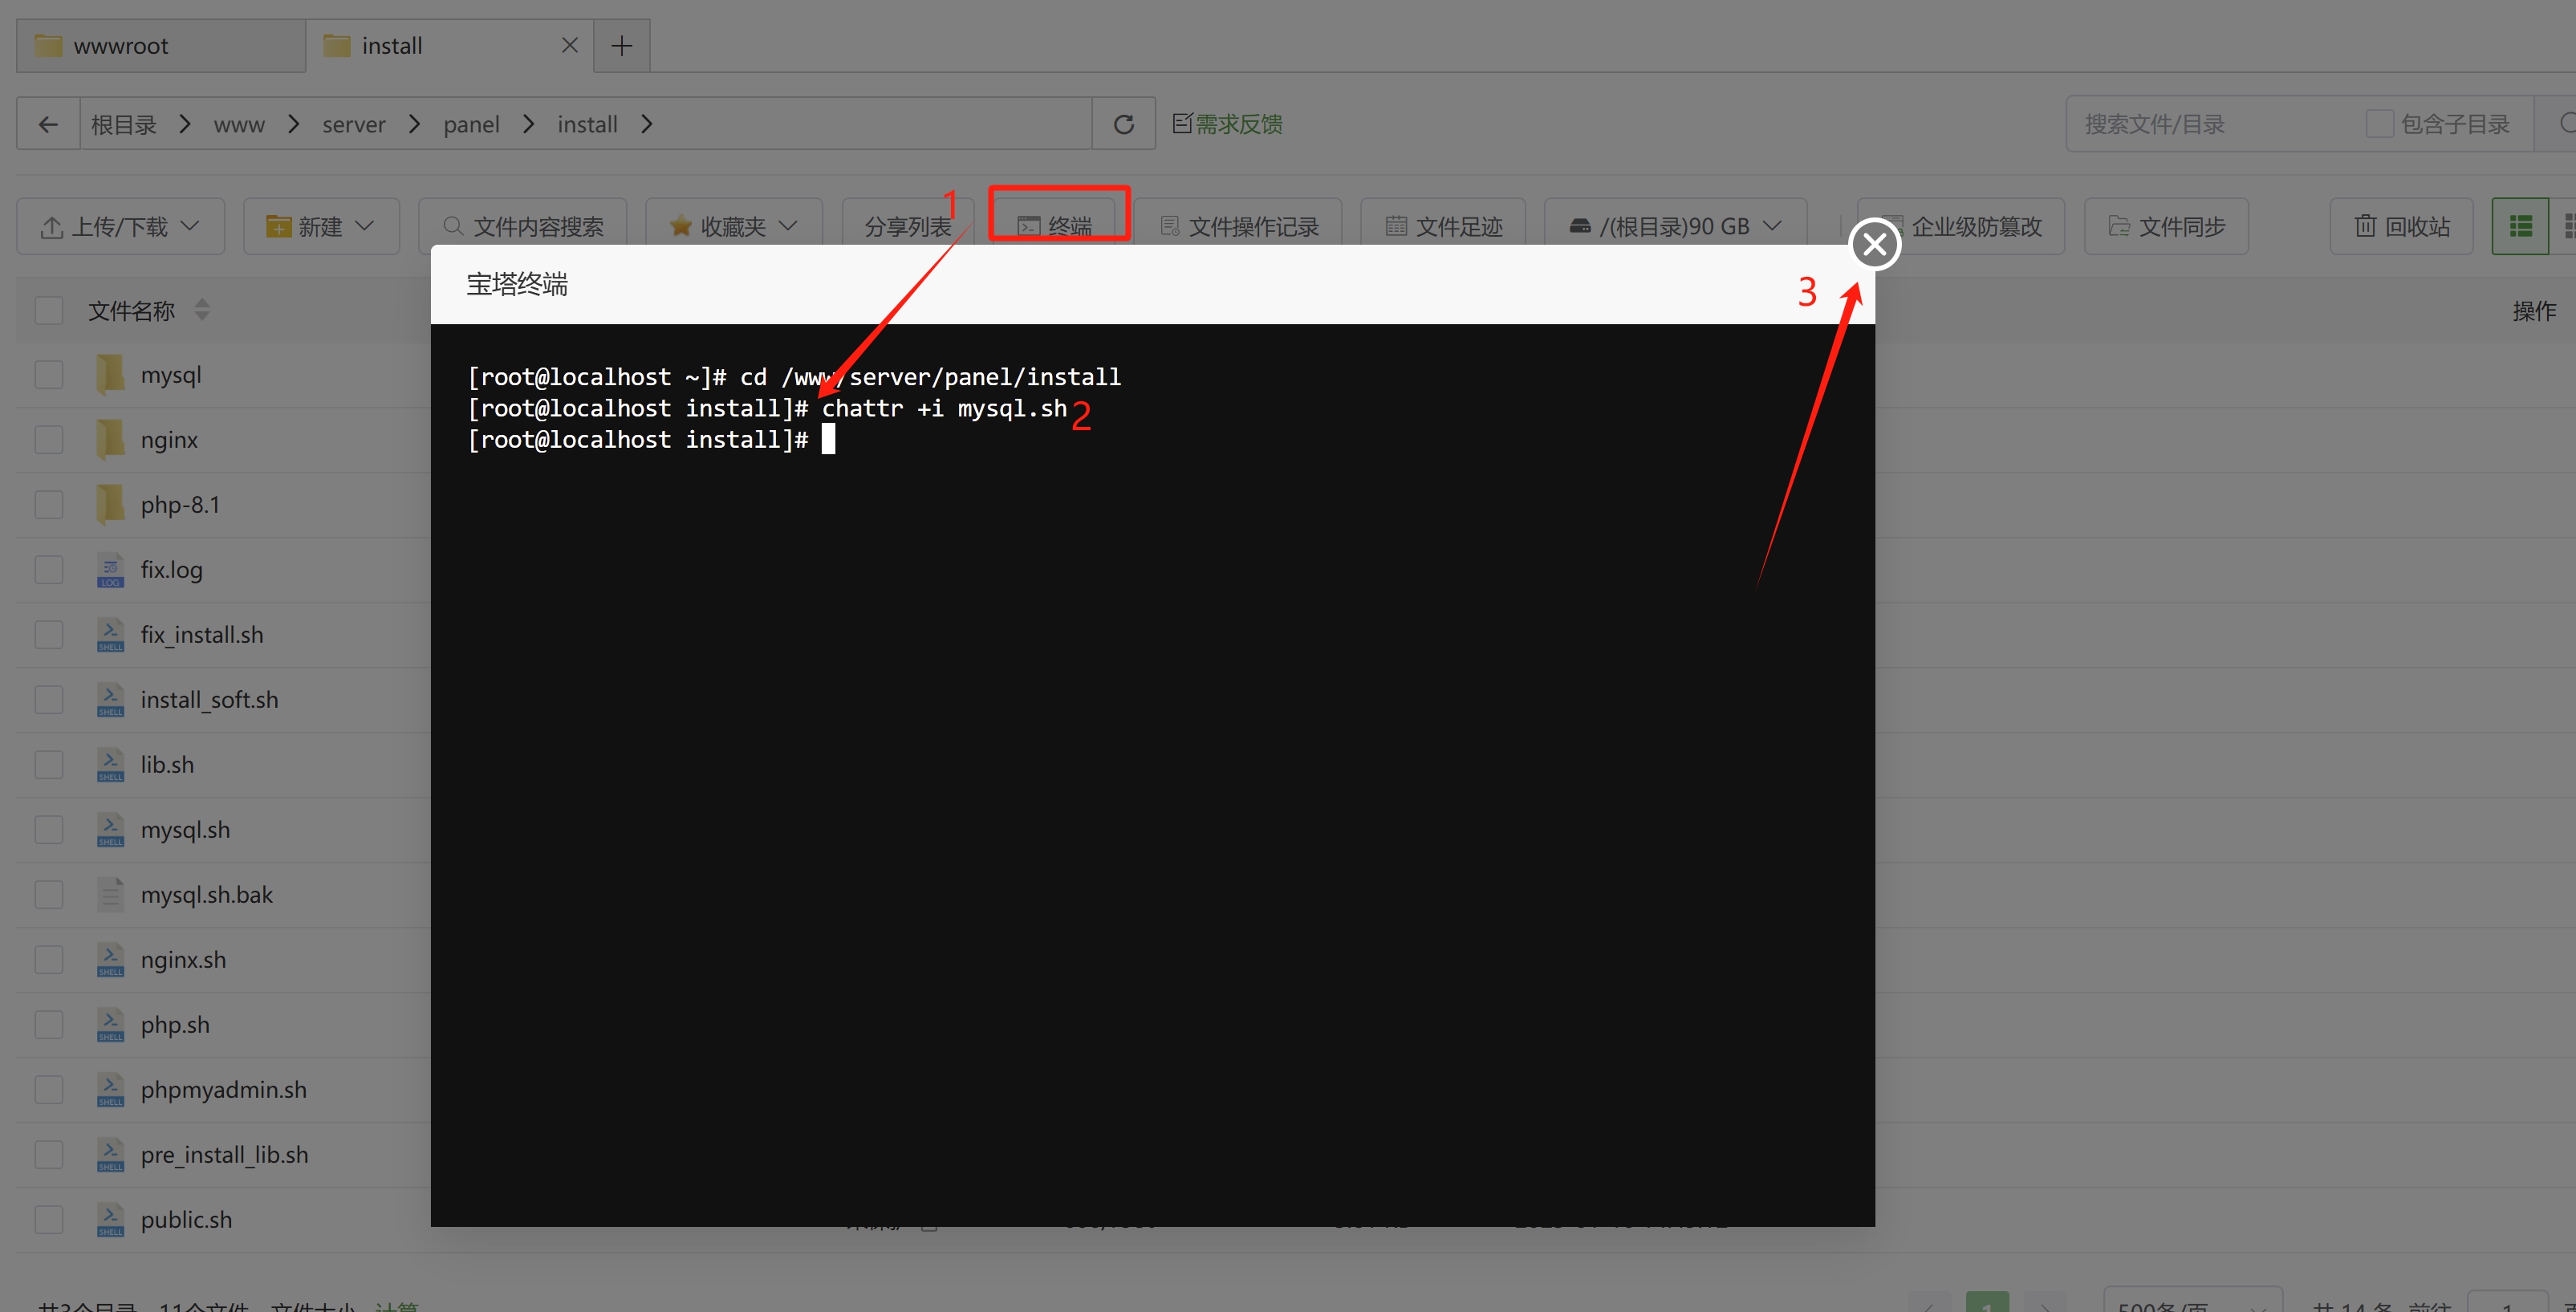Expand chevron after install breadcrumb
The image size is (2576, 1312).
[x=647, y=124]
